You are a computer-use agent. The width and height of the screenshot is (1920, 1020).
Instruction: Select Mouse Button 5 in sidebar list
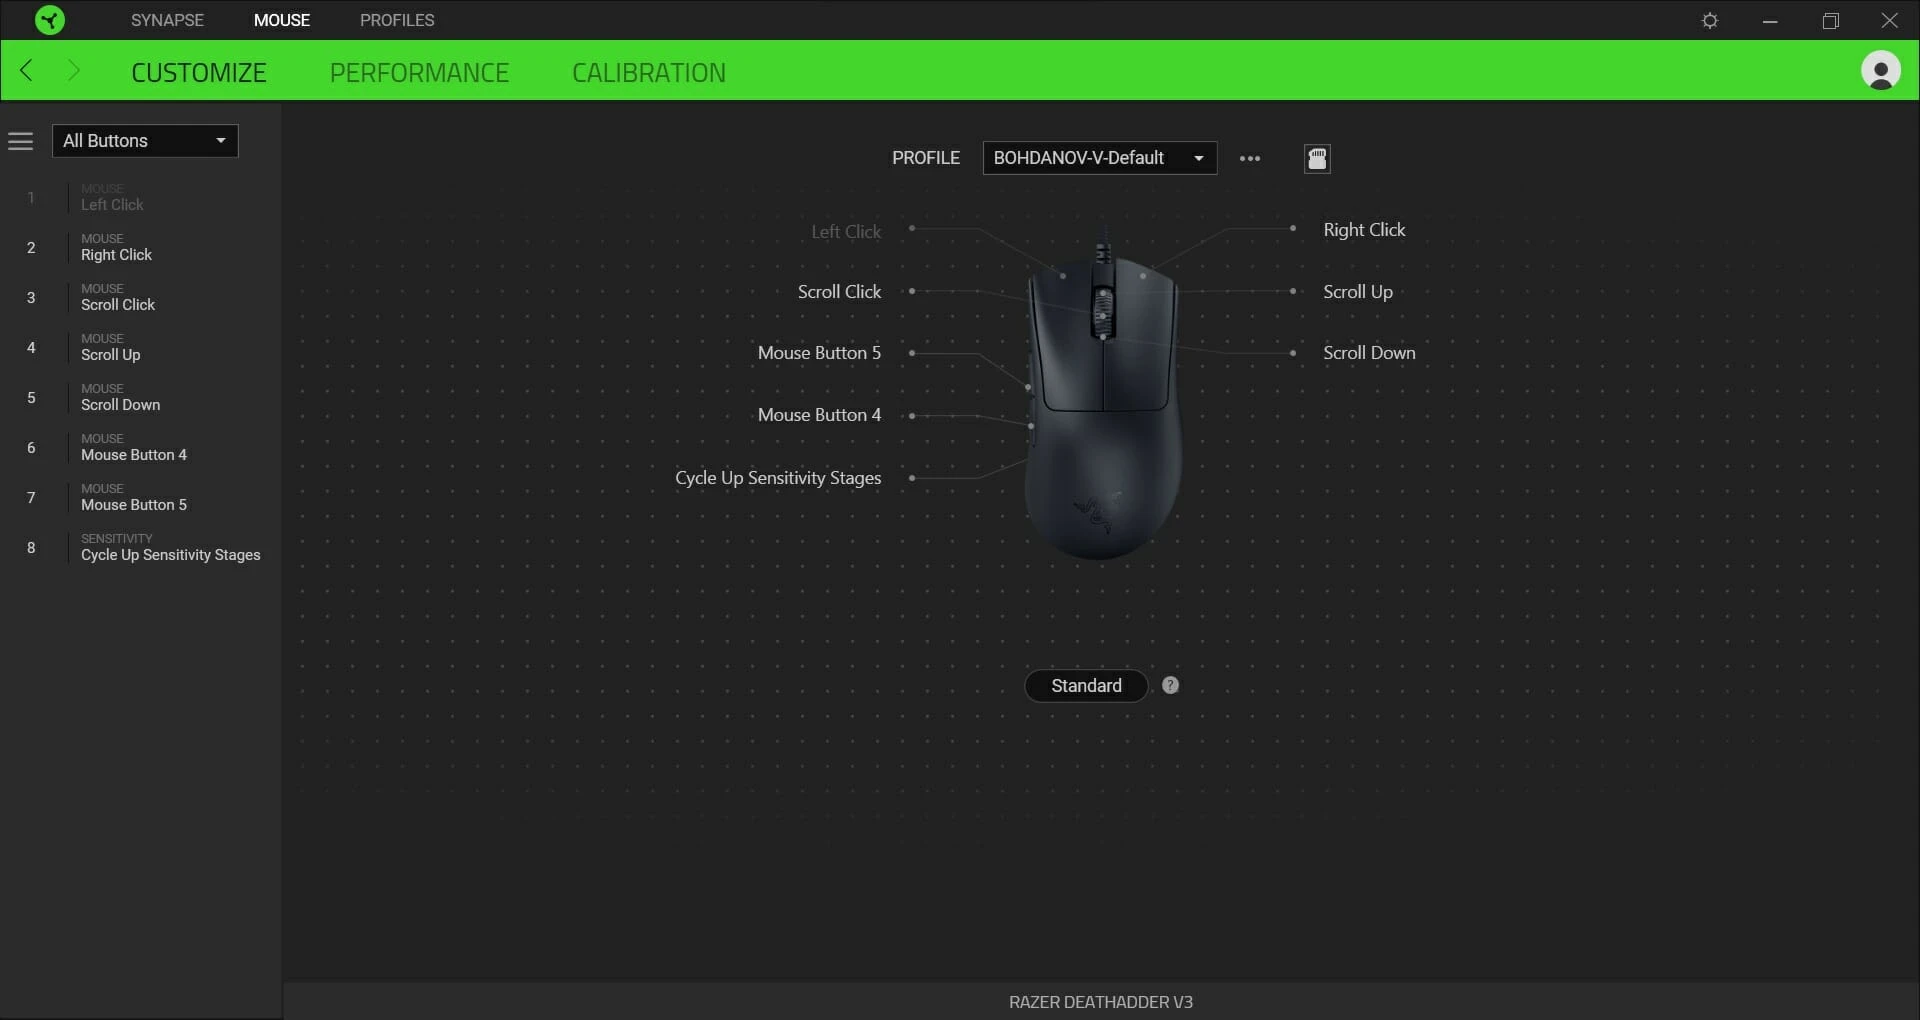point(140,497)
